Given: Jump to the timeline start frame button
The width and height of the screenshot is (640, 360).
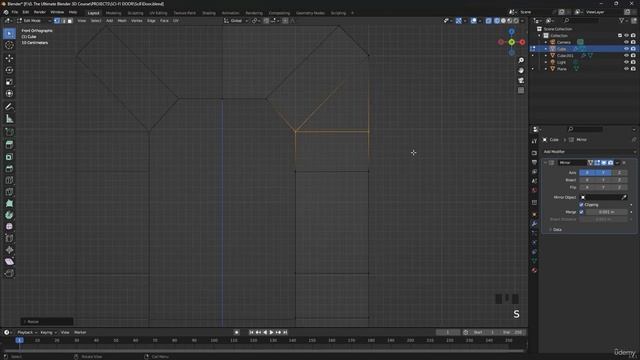Looking at the screenshot, I should [251, 332].
